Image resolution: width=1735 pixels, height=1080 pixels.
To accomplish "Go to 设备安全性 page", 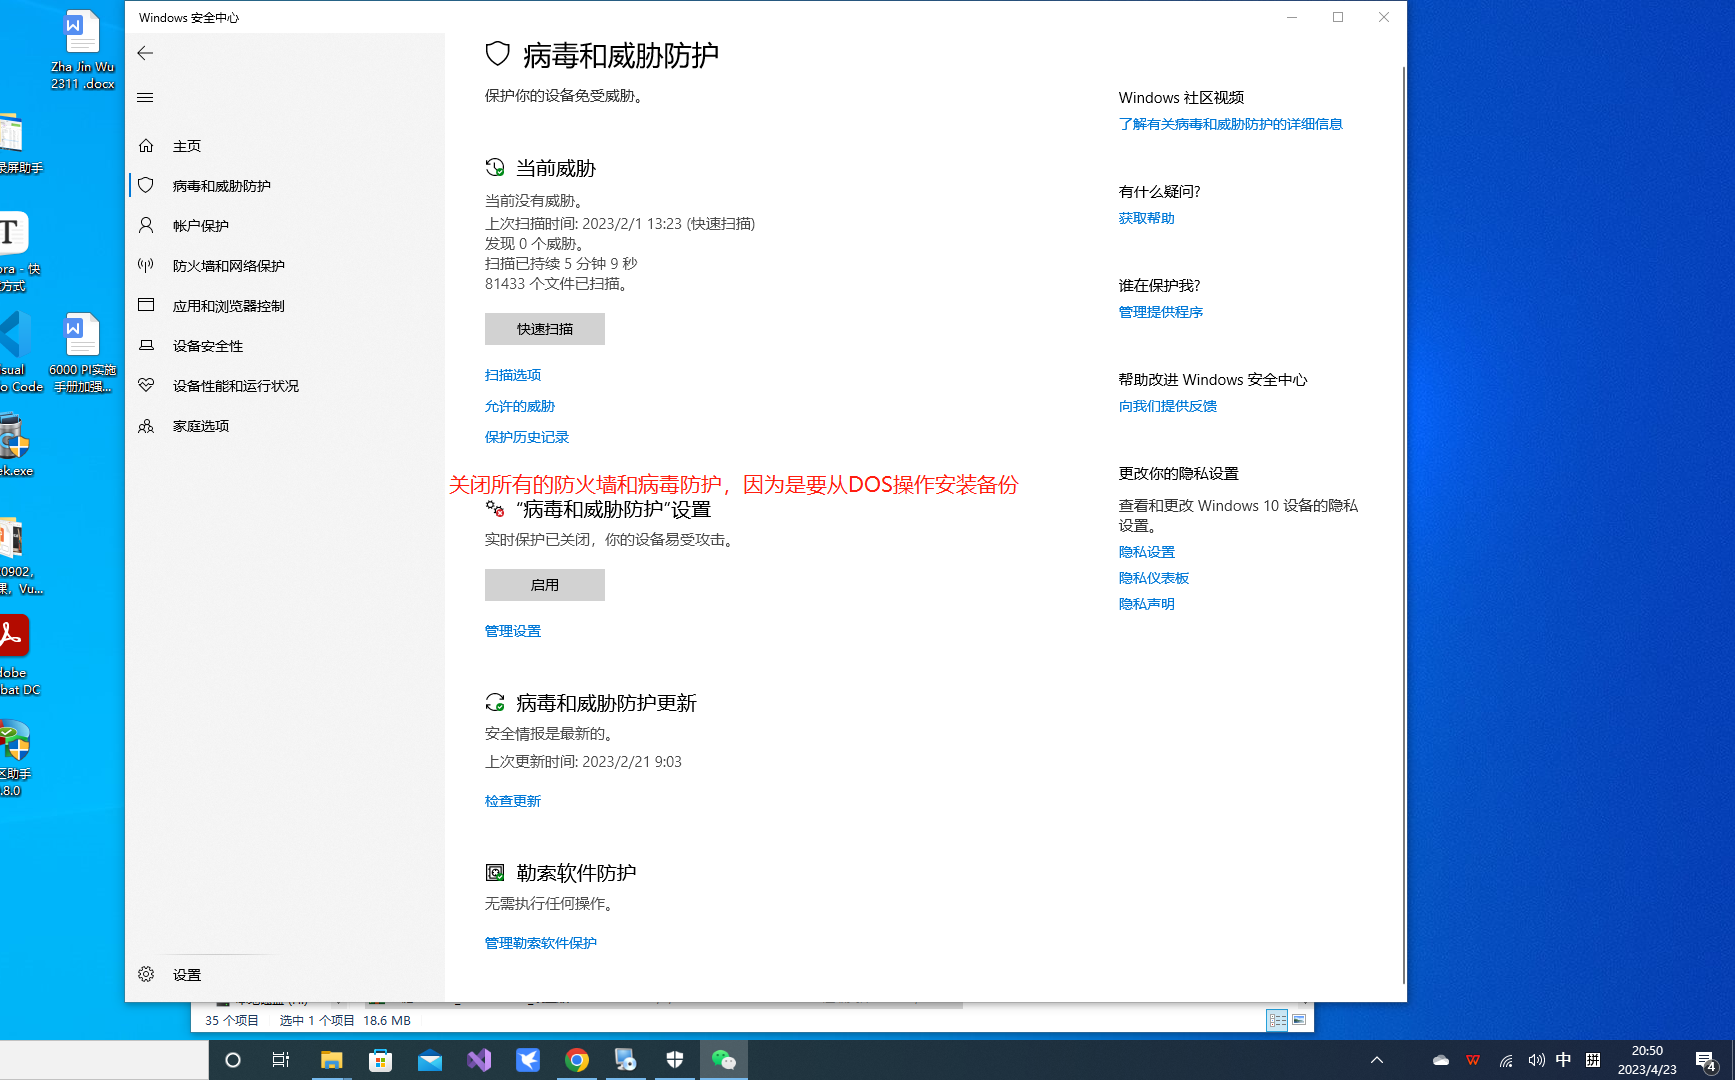I will click(207, 346).
